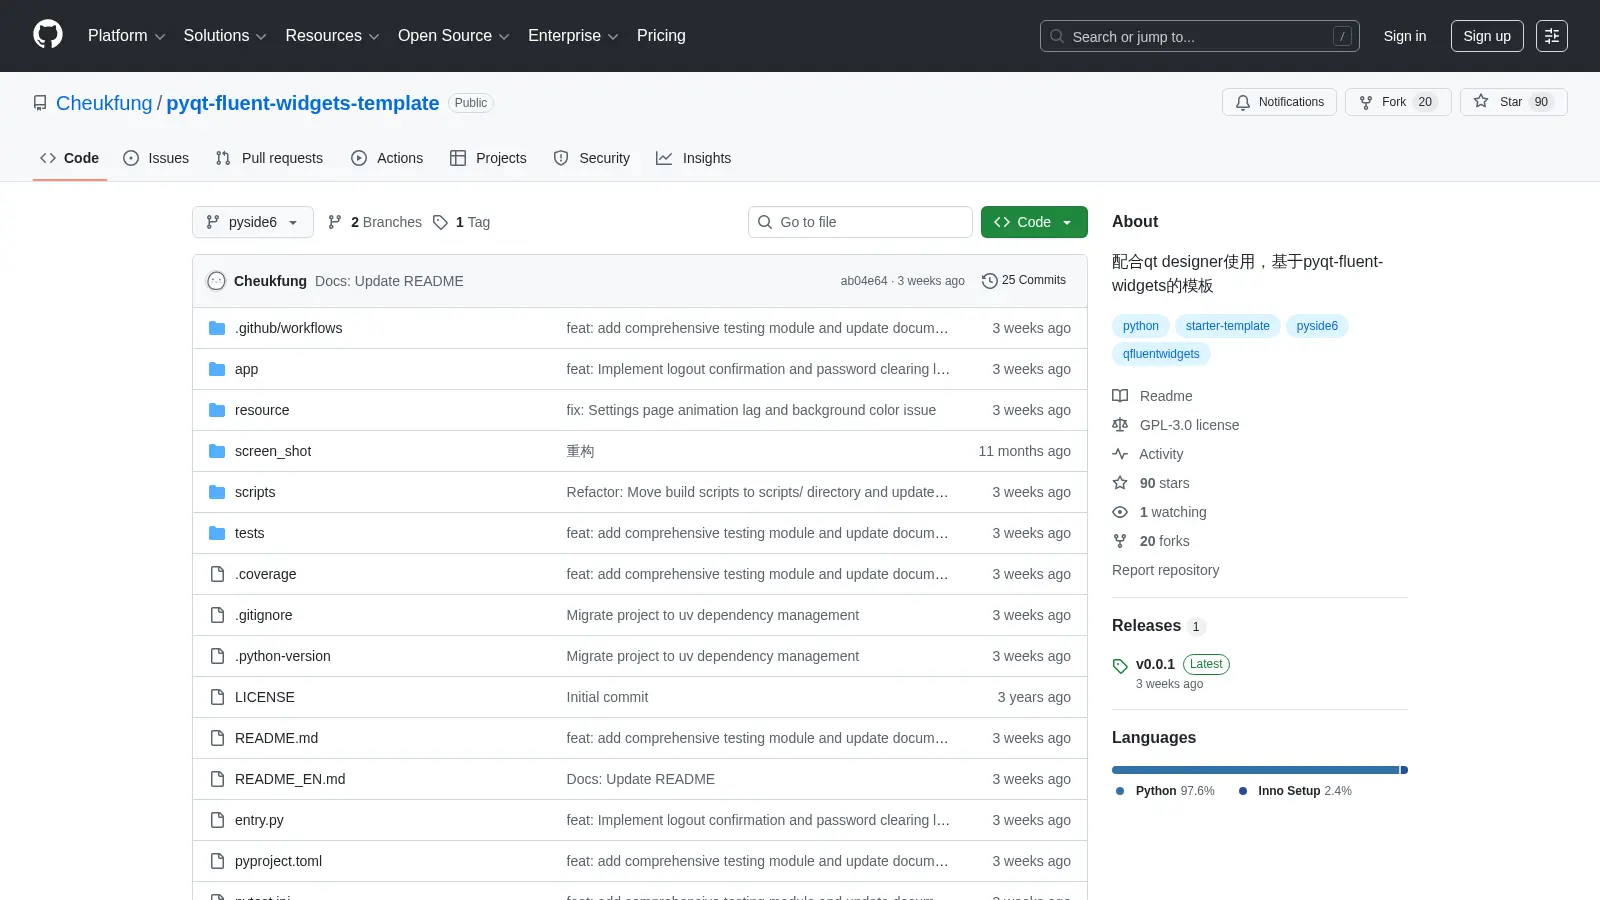This screenshot has width=1600, height=900.
Task: Open the Cheukfung owner profile link
Action: coord(104,103)
